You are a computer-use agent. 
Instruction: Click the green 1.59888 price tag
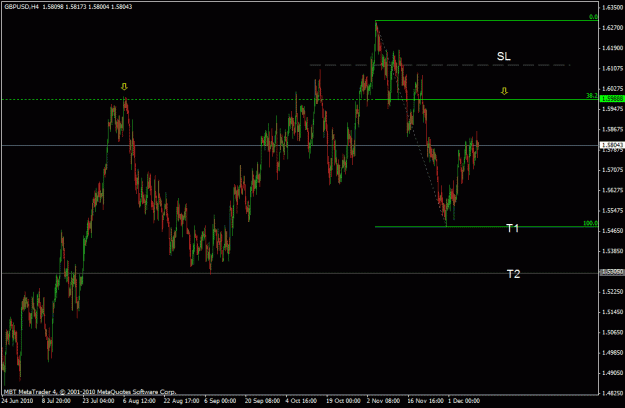tap(611, 99)
